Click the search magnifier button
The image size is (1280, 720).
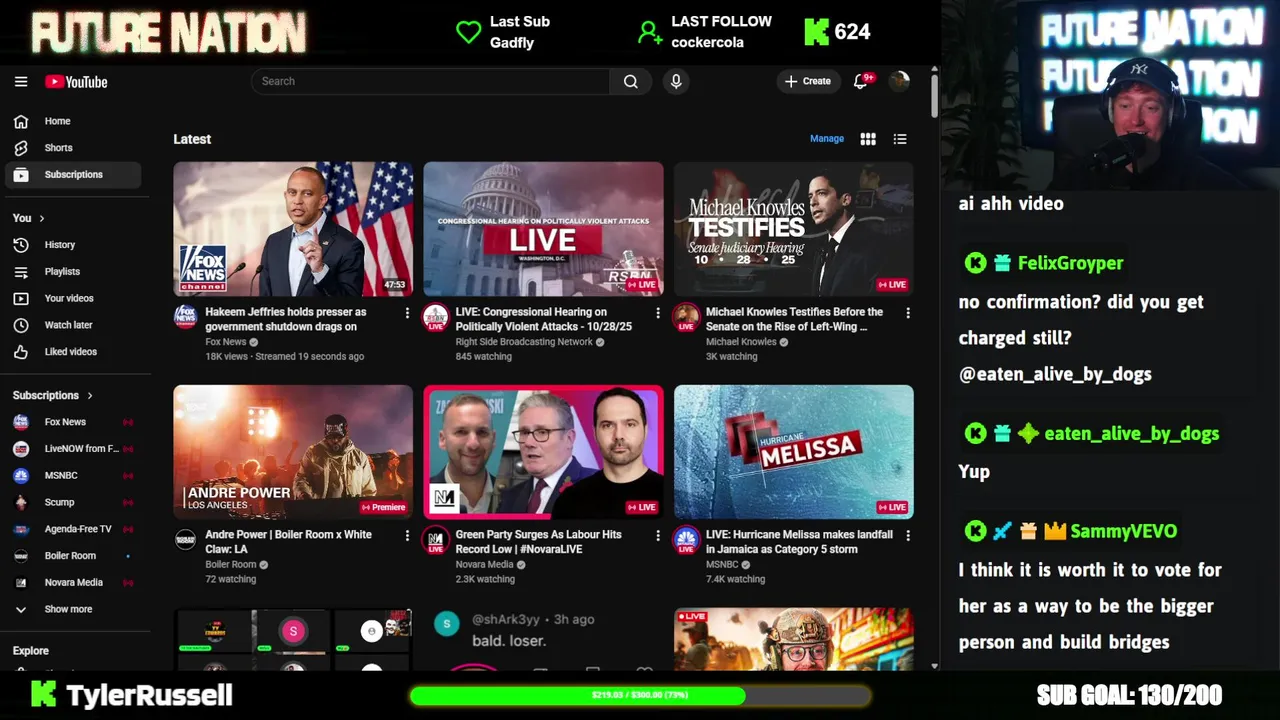pos(631,82)
